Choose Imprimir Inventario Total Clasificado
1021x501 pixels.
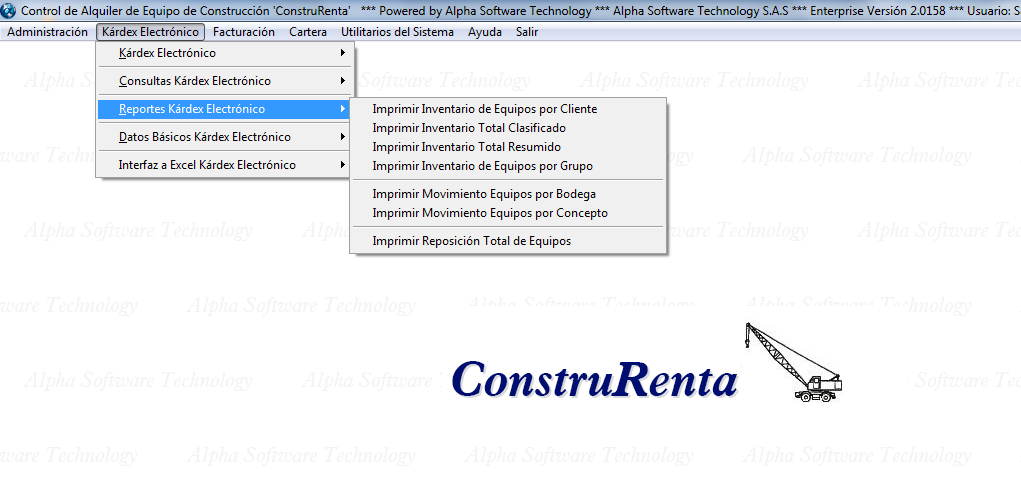(x=469, y=128)
